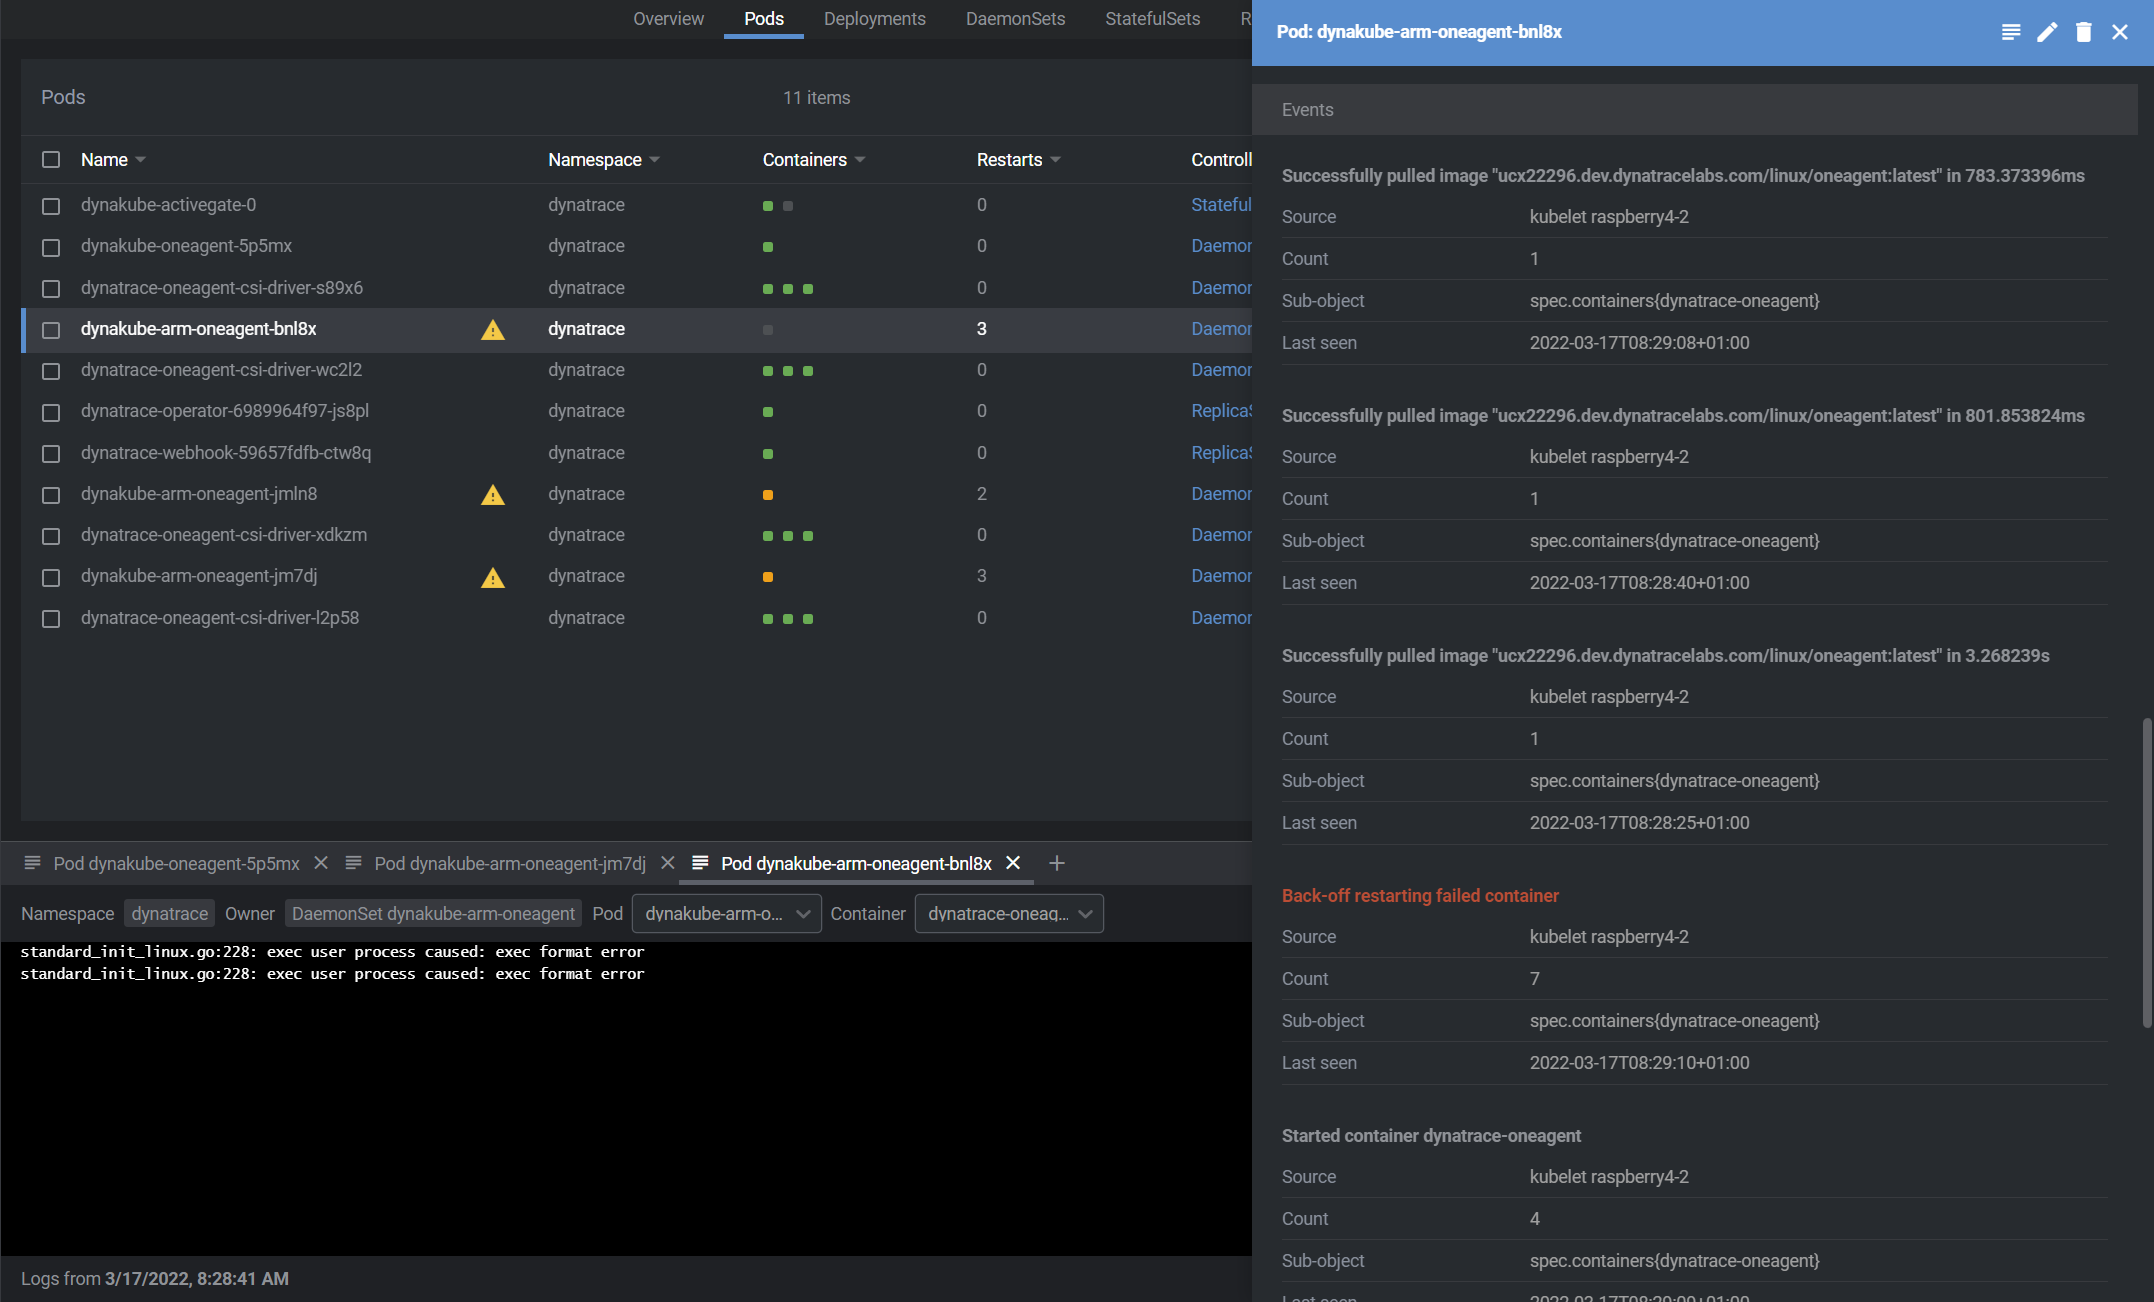Open Pod dynakube-arm-oneagent-jm7dj log tab
Screen dimensions: 2154x1302
click(510, 863)
